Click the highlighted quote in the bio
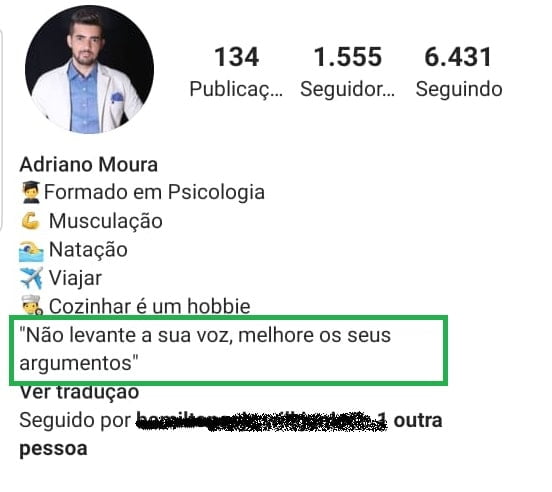The image size is (552, 492). [x=228, y=350]
